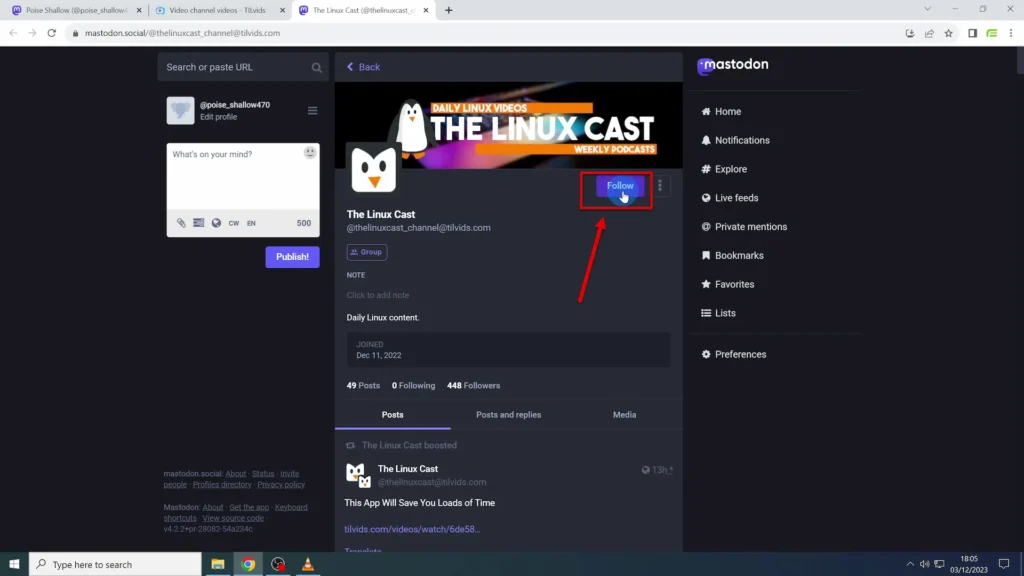Screen dimensions: 1024x576
Task: Open a new browser tab
Action: coord(448,10)
